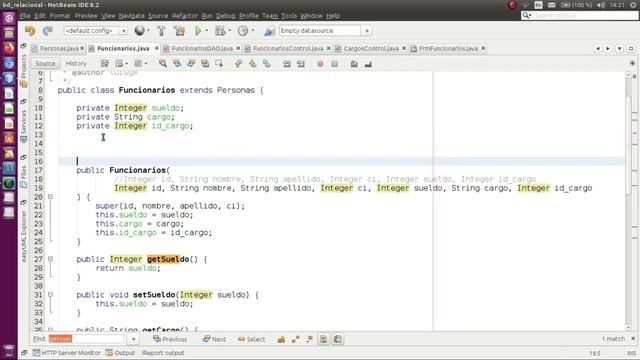The width and height of the screenshot is (640, 360).
Task: Click Find Next Occurrence editor icon
Action: (191, 64)
